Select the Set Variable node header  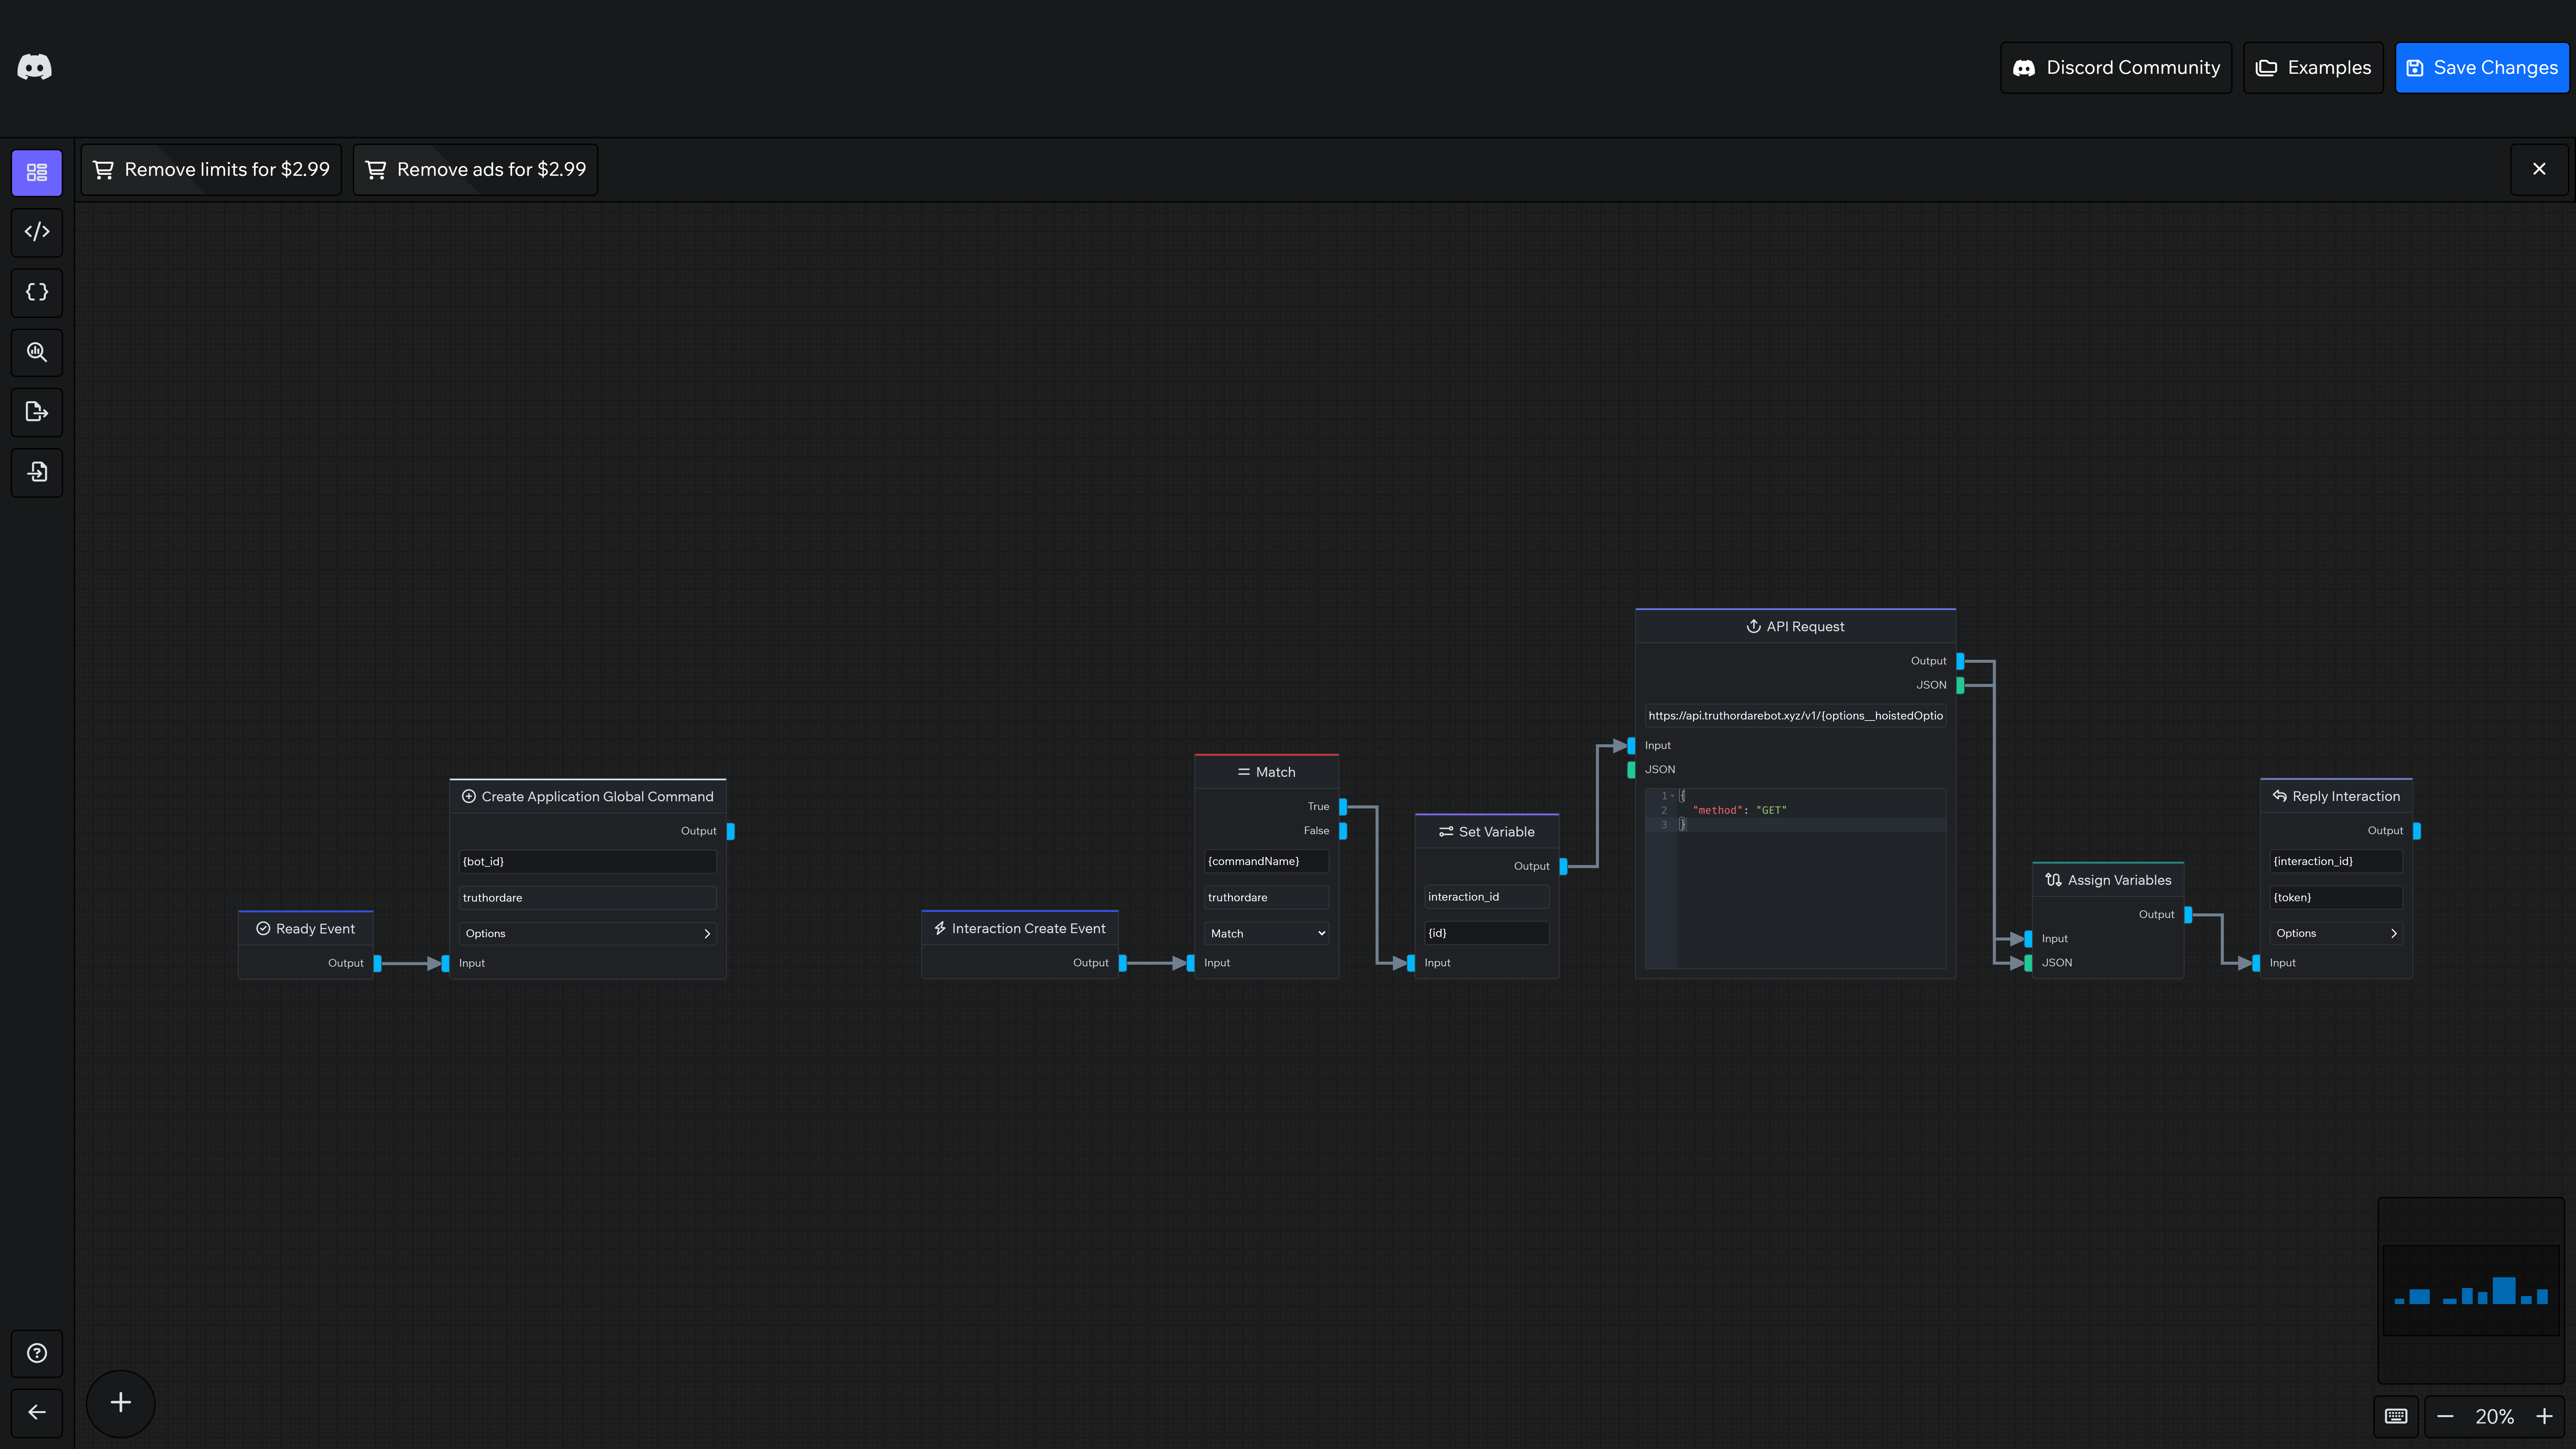tap(1487, 832)
